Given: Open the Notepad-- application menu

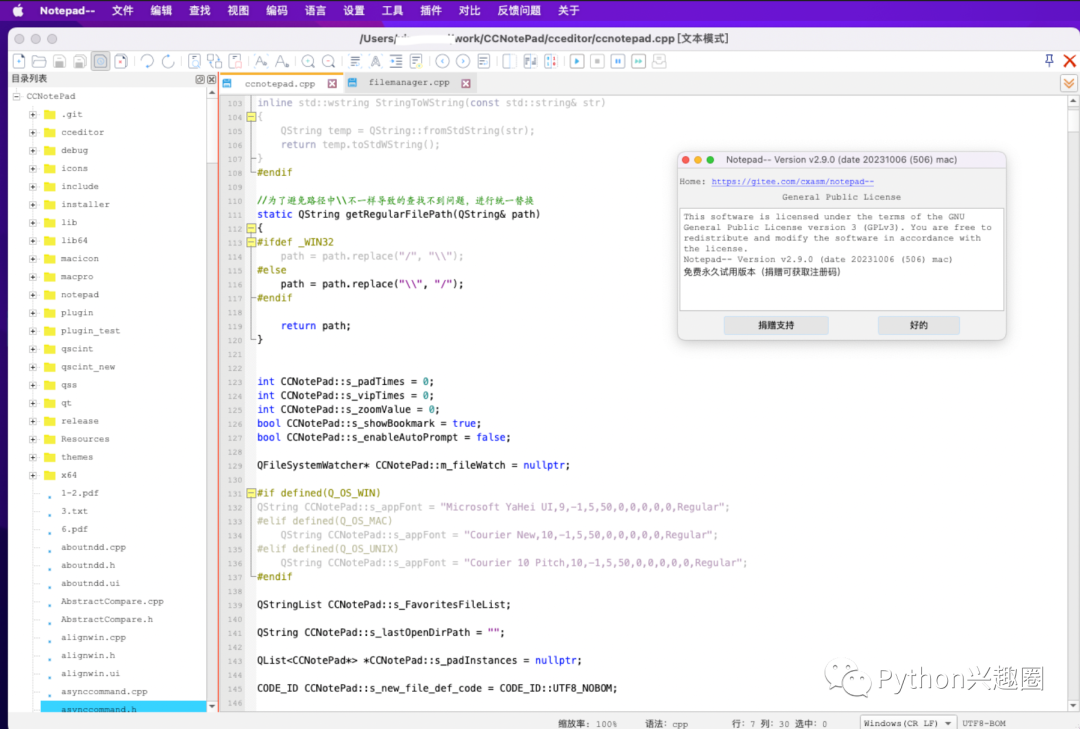Looking at the screenshot, I should pos(67,10).
